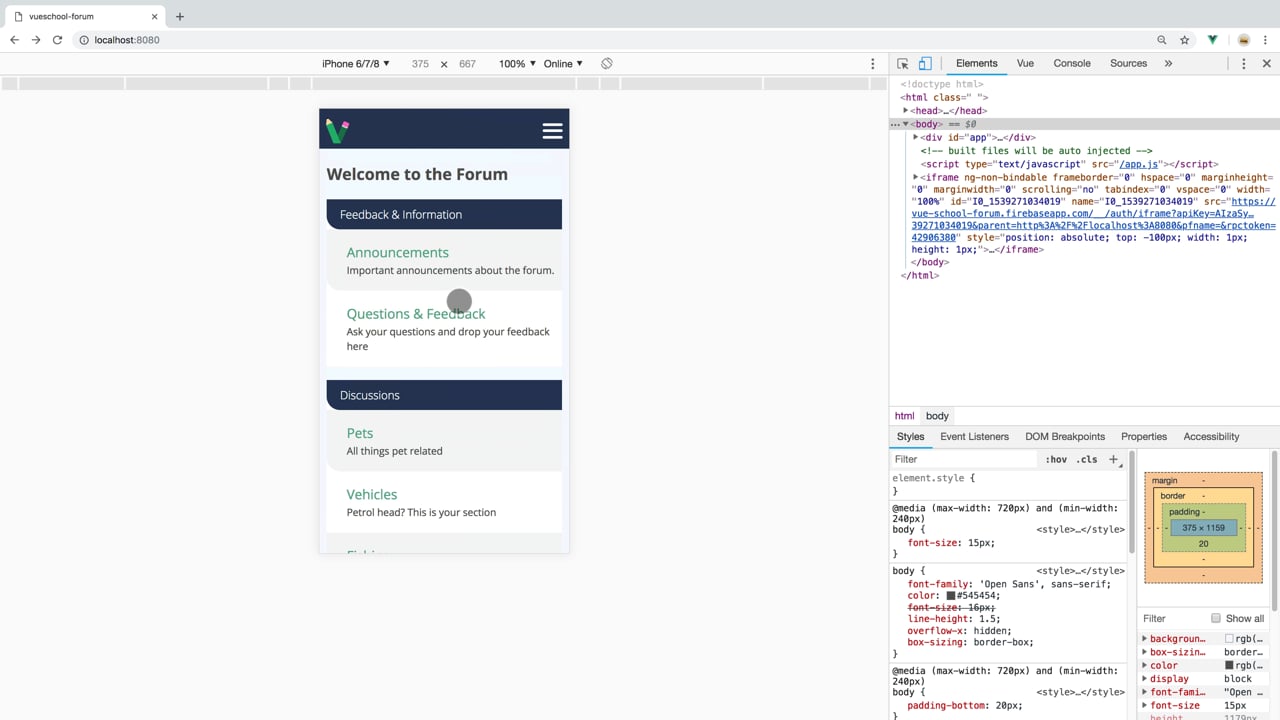Open the Vehicles forum link
1280x720 pixels.
point(372,494)
